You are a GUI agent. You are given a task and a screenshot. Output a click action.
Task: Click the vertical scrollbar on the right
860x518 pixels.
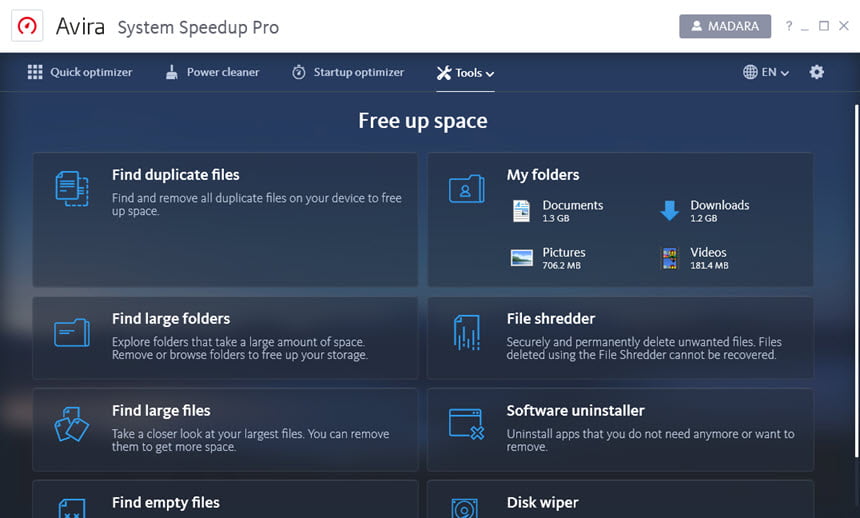856,280
